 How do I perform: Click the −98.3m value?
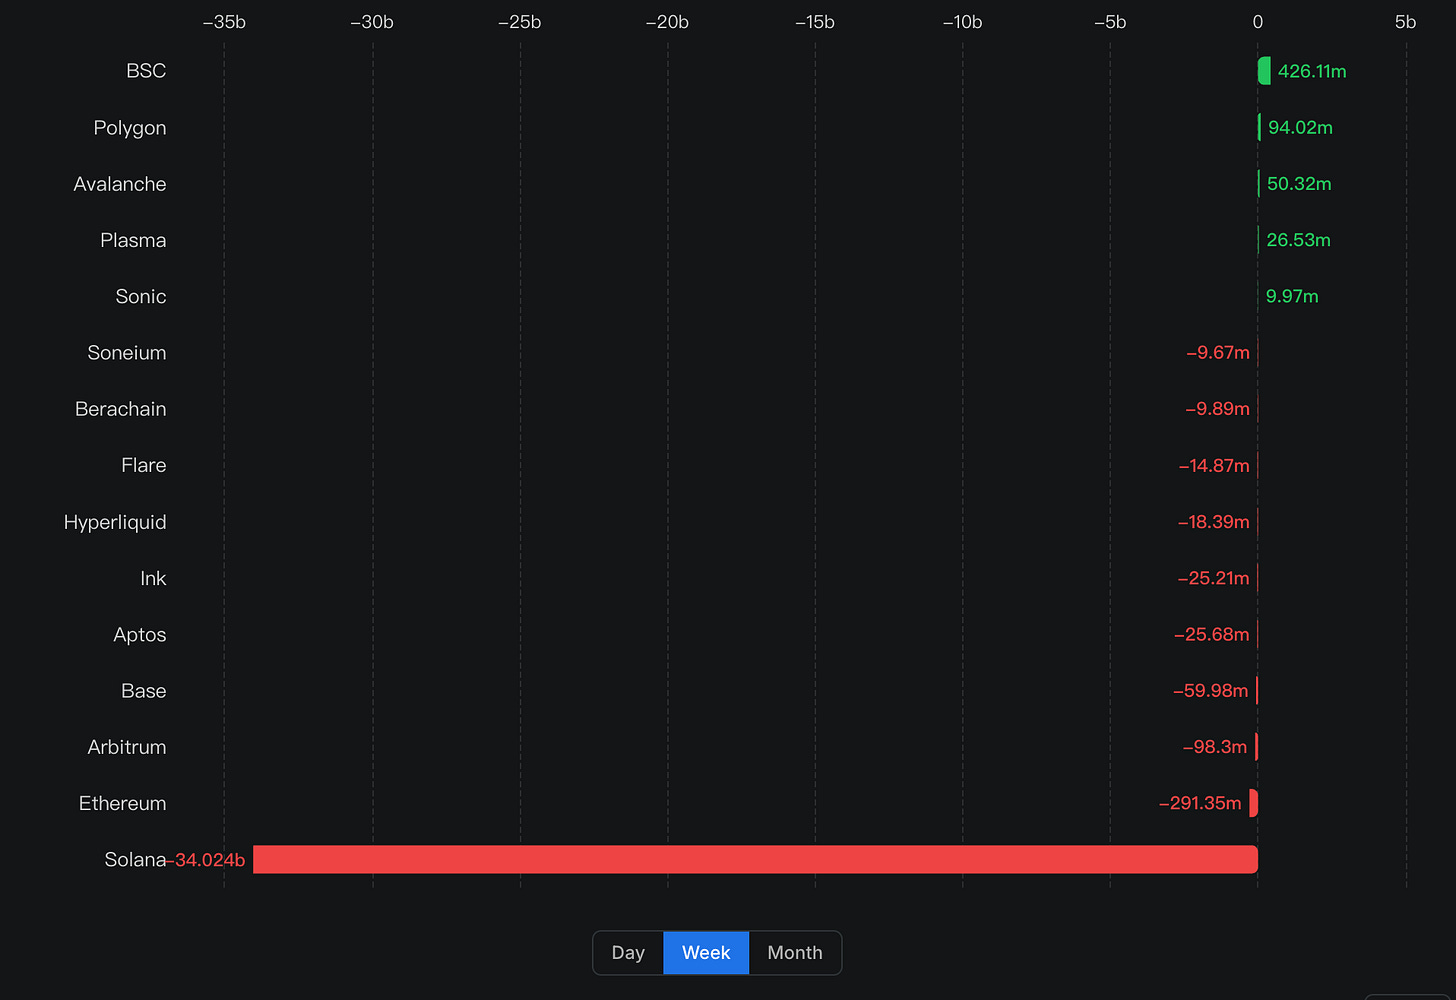click(x=1215, y=747)
